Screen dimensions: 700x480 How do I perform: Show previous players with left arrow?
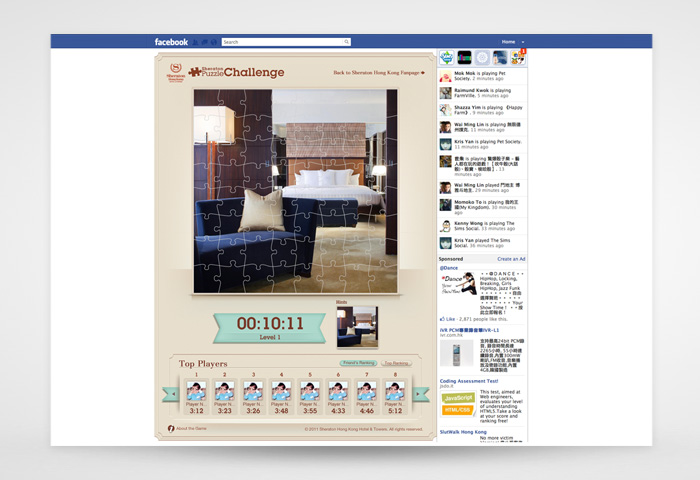[x=171, y=394]
